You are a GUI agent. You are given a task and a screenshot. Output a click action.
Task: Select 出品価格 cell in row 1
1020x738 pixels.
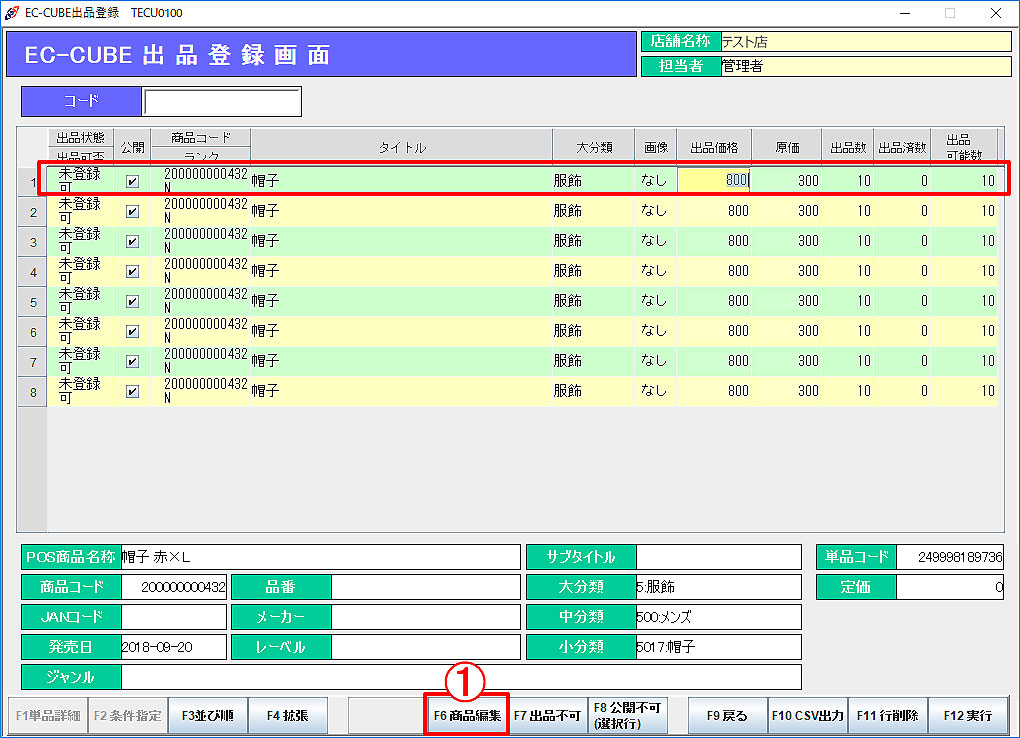(x=714, y=182)
